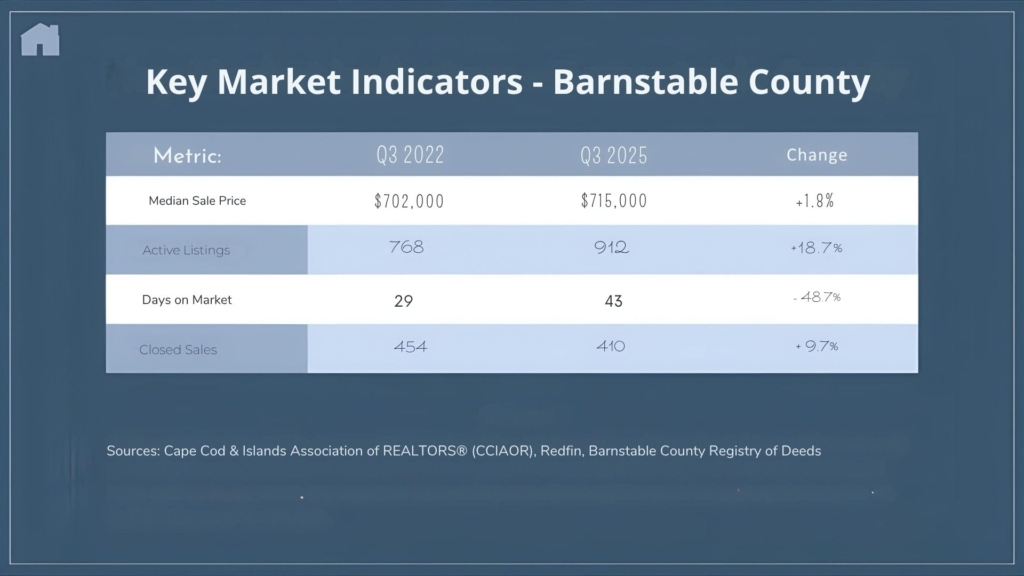Select the slide title Key Market Indicators
Image resolution: width=1024 pixels, height=576 pixels.
pyautogui.click(x=508, y=82)
